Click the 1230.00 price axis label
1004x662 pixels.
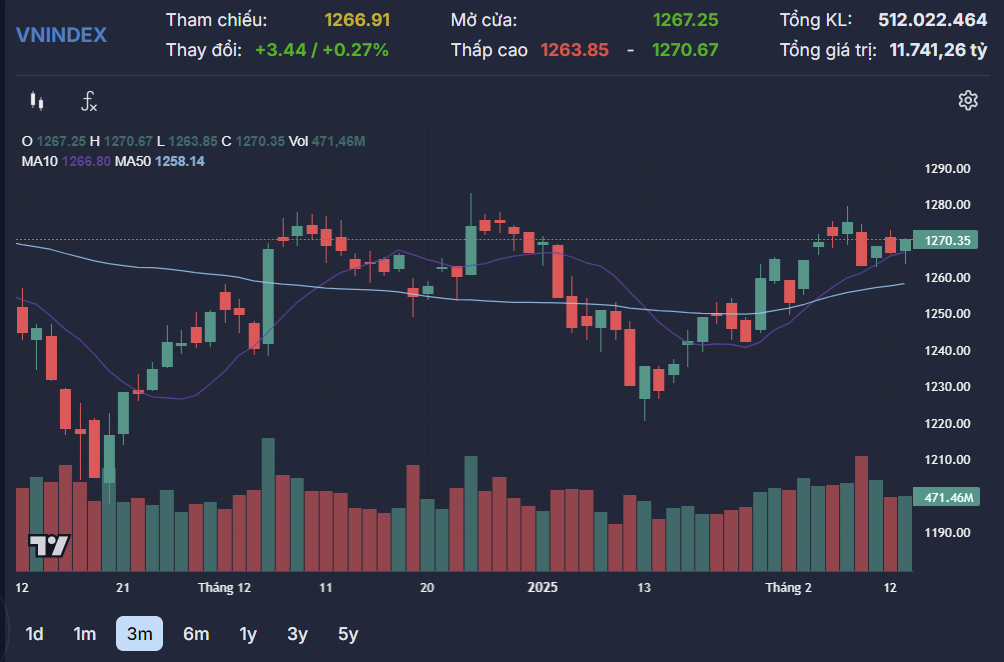point(947,387)
